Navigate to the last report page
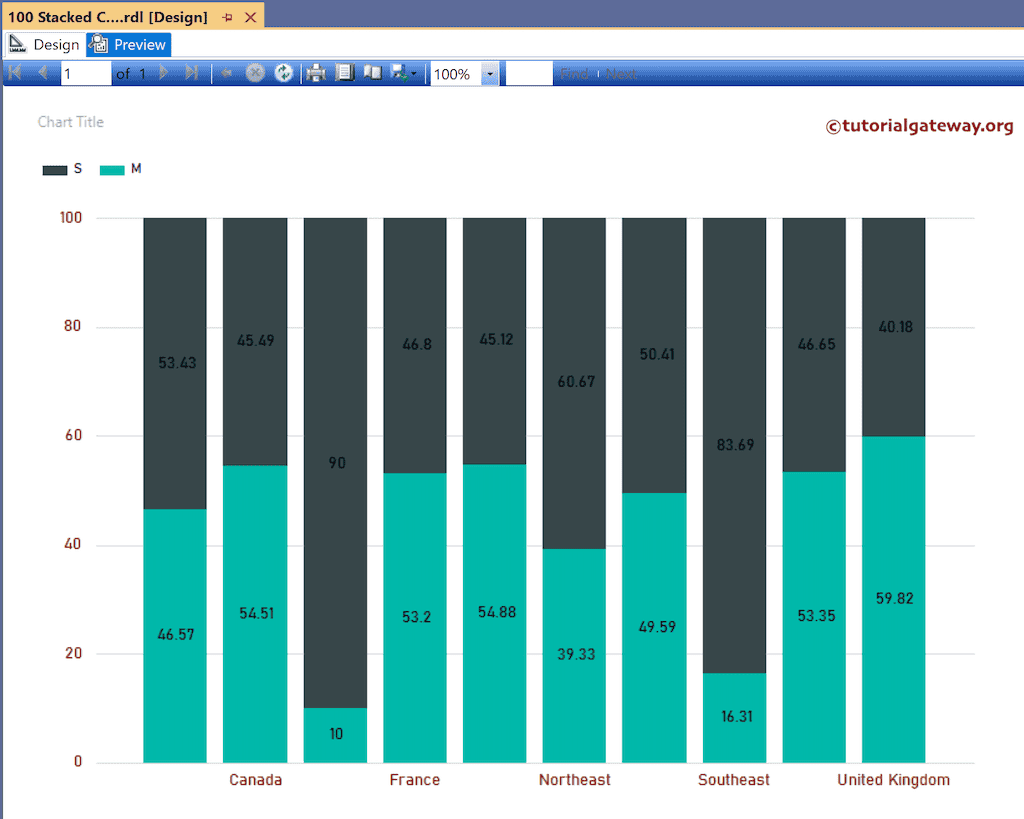Image resolution: width=1024 pixels, height=819 pixels. [192, 73]
